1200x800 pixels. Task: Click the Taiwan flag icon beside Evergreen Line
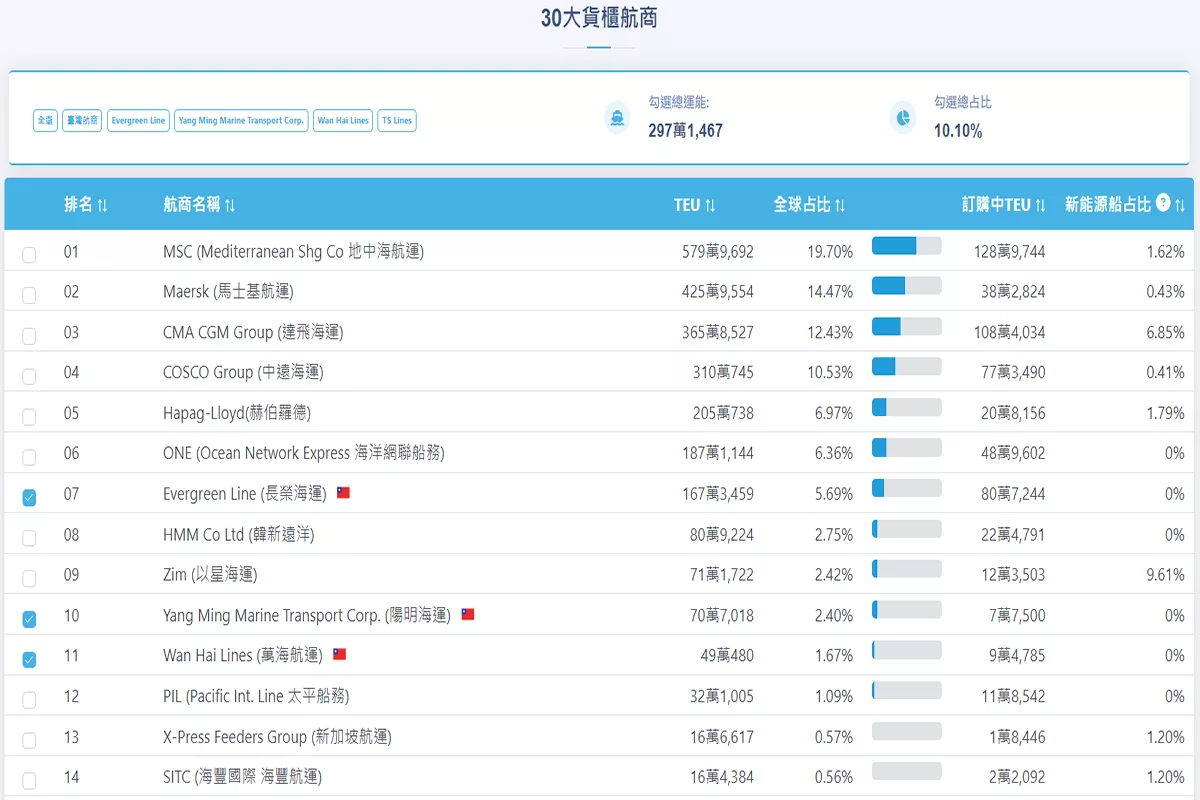(x=343, y=493)
